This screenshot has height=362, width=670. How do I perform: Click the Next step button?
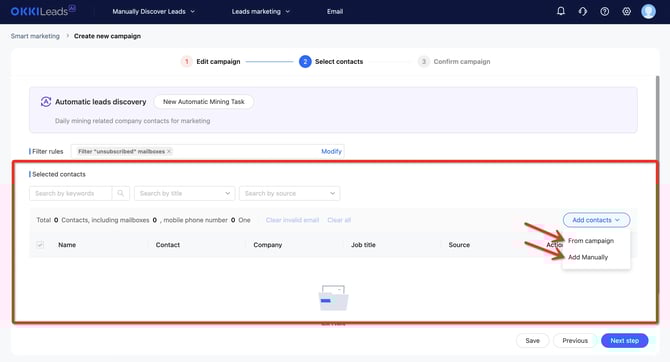624,340
